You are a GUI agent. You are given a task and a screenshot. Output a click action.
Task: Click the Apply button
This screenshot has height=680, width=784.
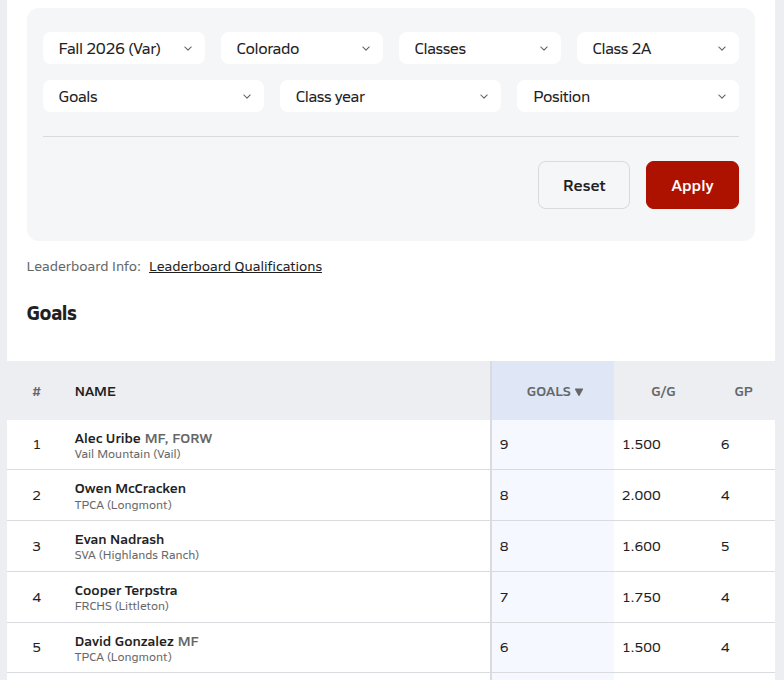(692, 185)
